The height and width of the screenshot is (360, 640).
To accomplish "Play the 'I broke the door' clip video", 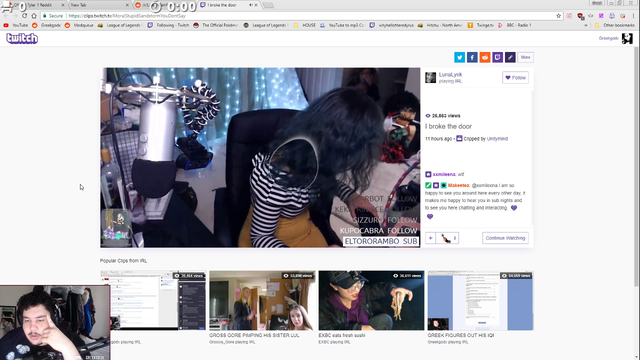I will 260,158.
